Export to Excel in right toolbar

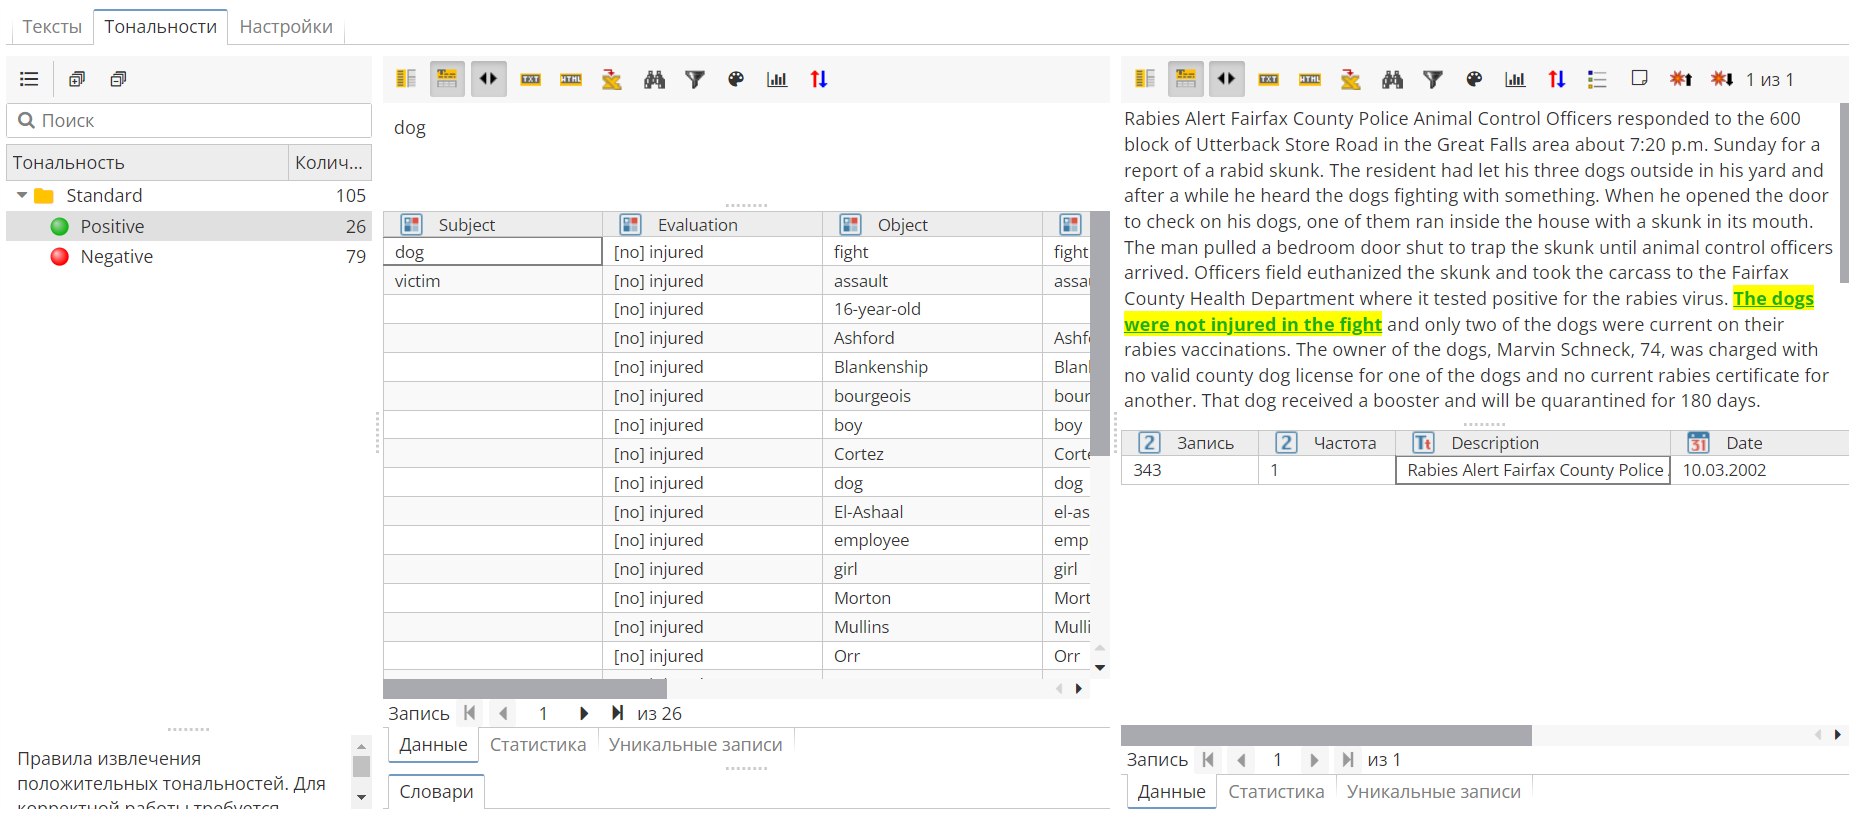[x=1351, y=79]
